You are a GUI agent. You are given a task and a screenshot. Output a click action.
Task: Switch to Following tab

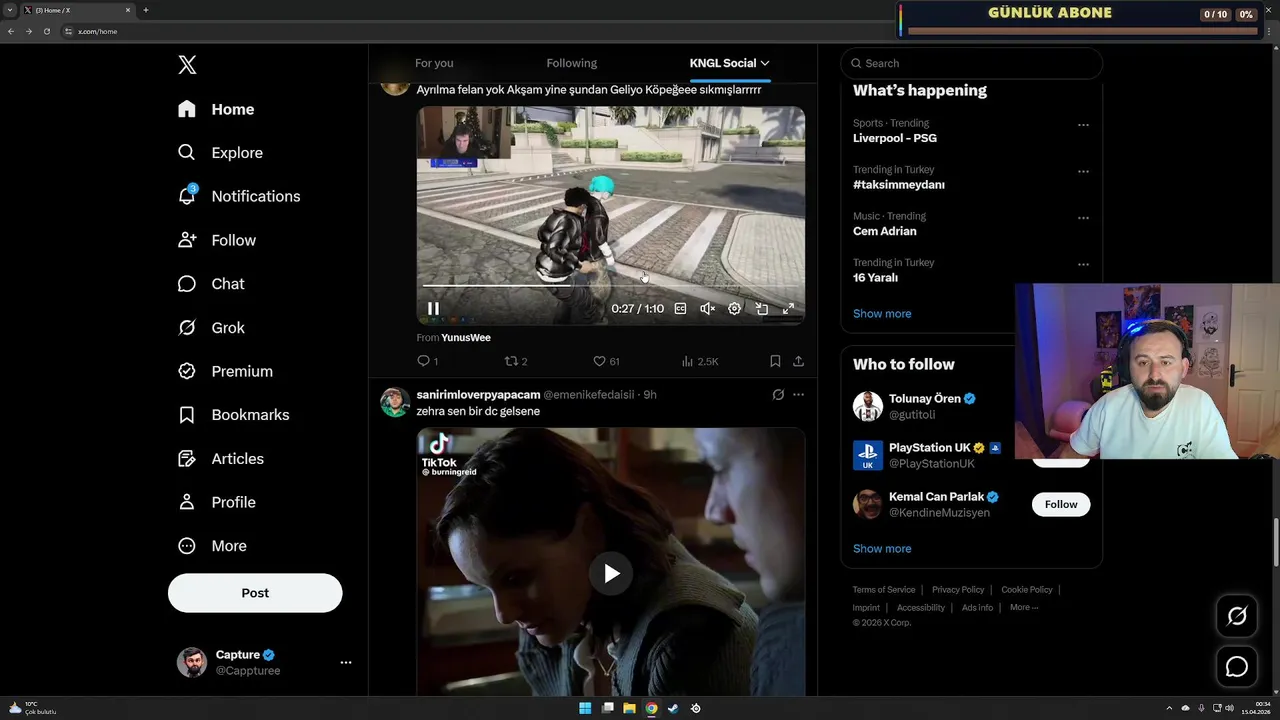[572, 63]
